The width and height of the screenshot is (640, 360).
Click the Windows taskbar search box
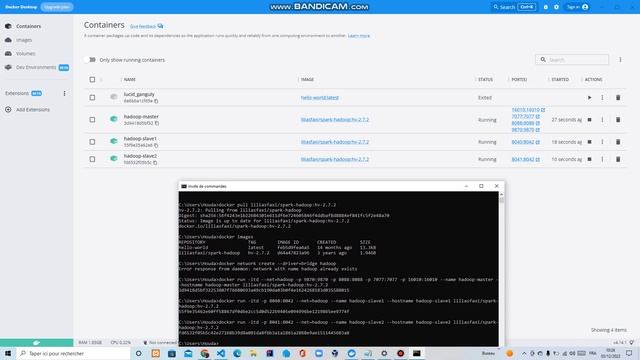point(73,353)
